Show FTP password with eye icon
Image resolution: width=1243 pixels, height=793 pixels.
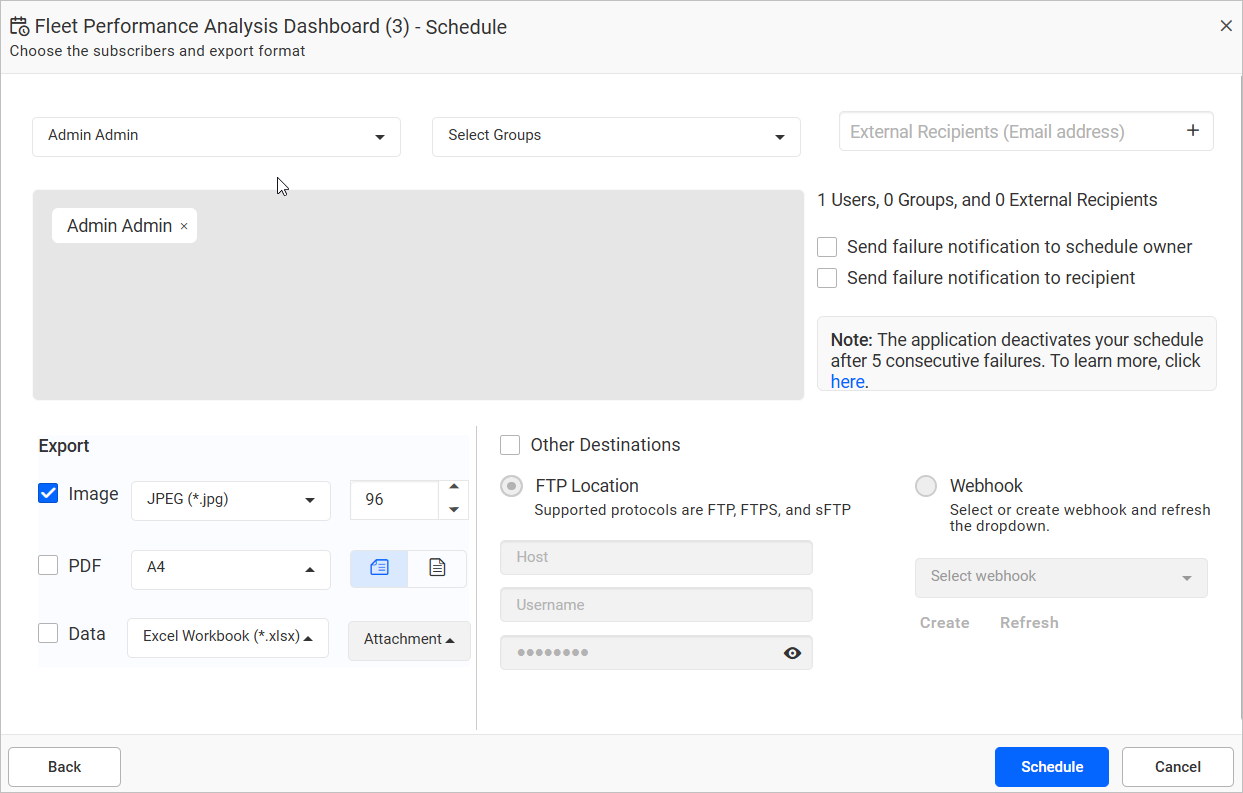pyautogui.click(x=792, y=653)
